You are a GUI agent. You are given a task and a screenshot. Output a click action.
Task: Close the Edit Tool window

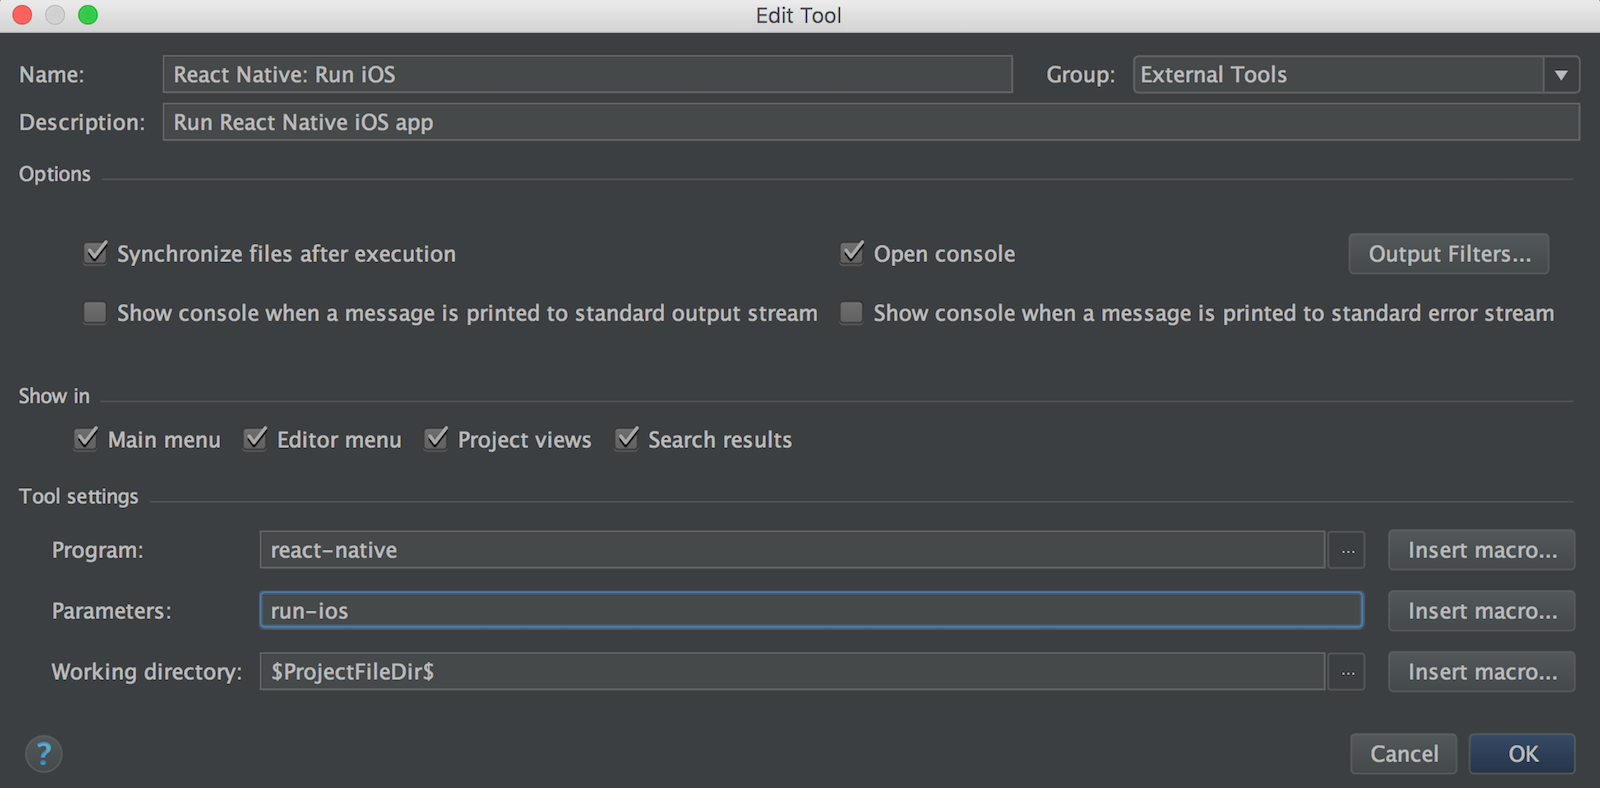(x=22, y=15)
